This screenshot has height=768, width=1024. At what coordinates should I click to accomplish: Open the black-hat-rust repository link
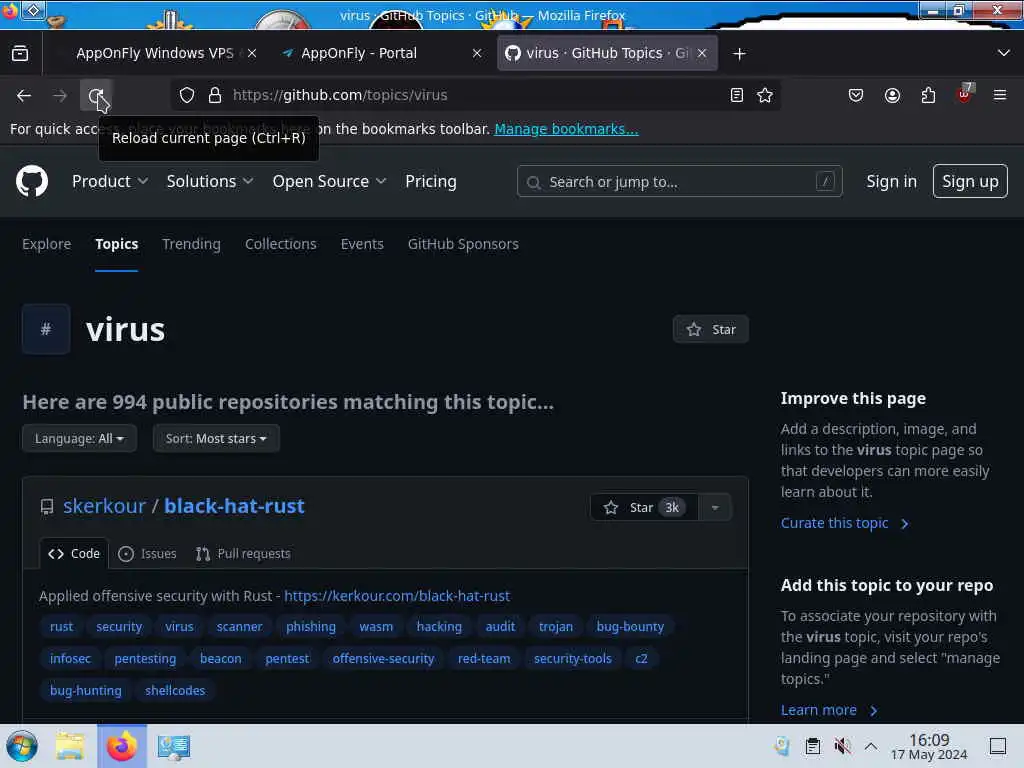point(234,506)
